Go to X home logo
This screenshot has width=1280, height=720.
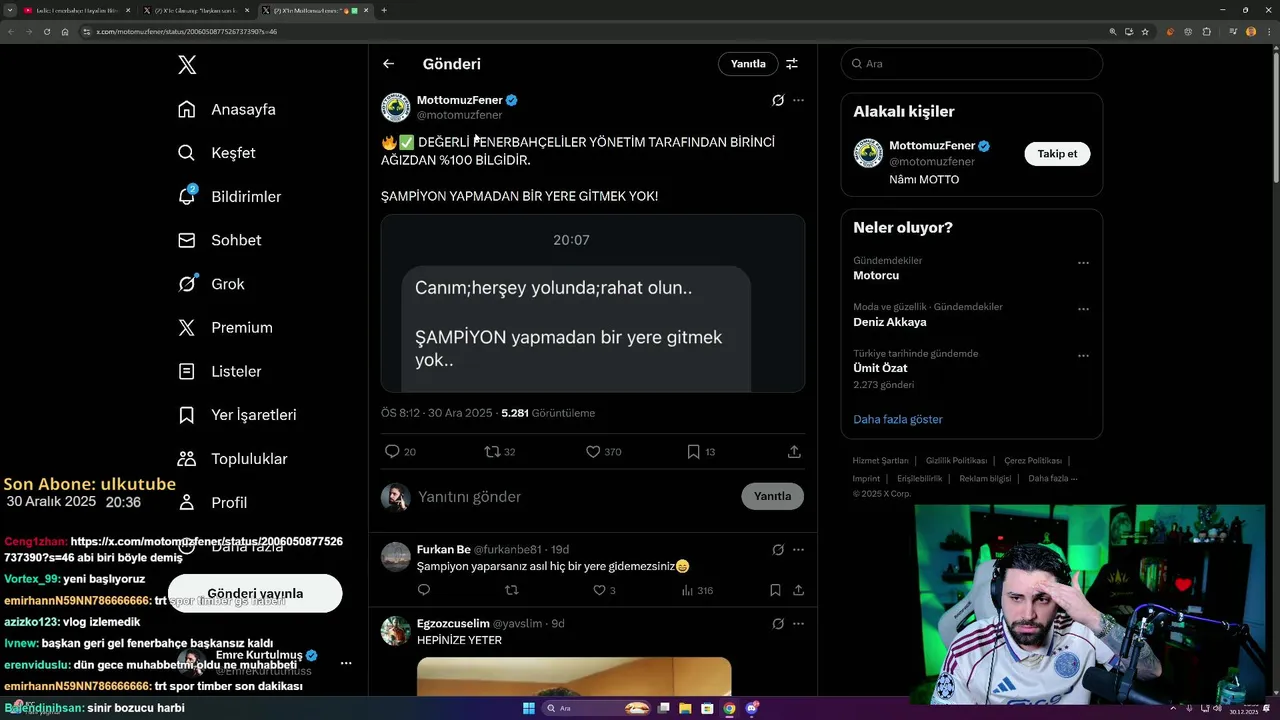point(187,65)
